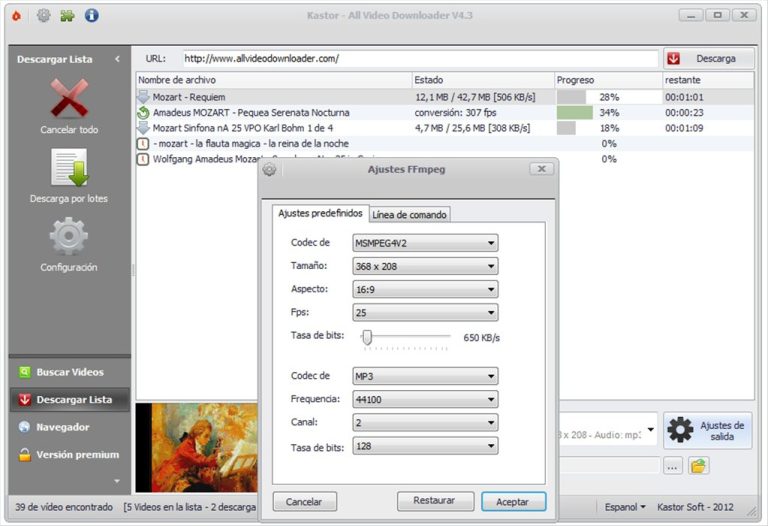This screenshot has height=526, width=768.
Task: Click the browse ... button
Action: click(x=672, y=467)
